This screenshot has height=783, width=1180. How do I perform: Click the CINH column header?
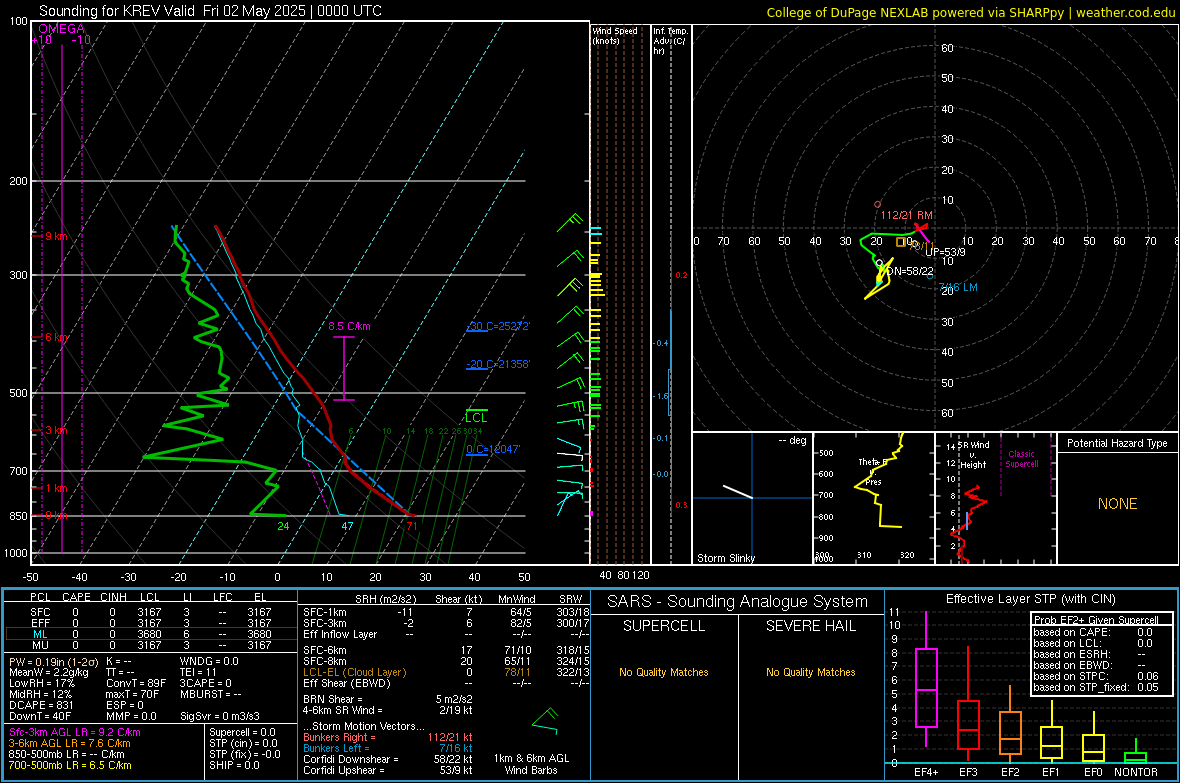click(114, 597)
